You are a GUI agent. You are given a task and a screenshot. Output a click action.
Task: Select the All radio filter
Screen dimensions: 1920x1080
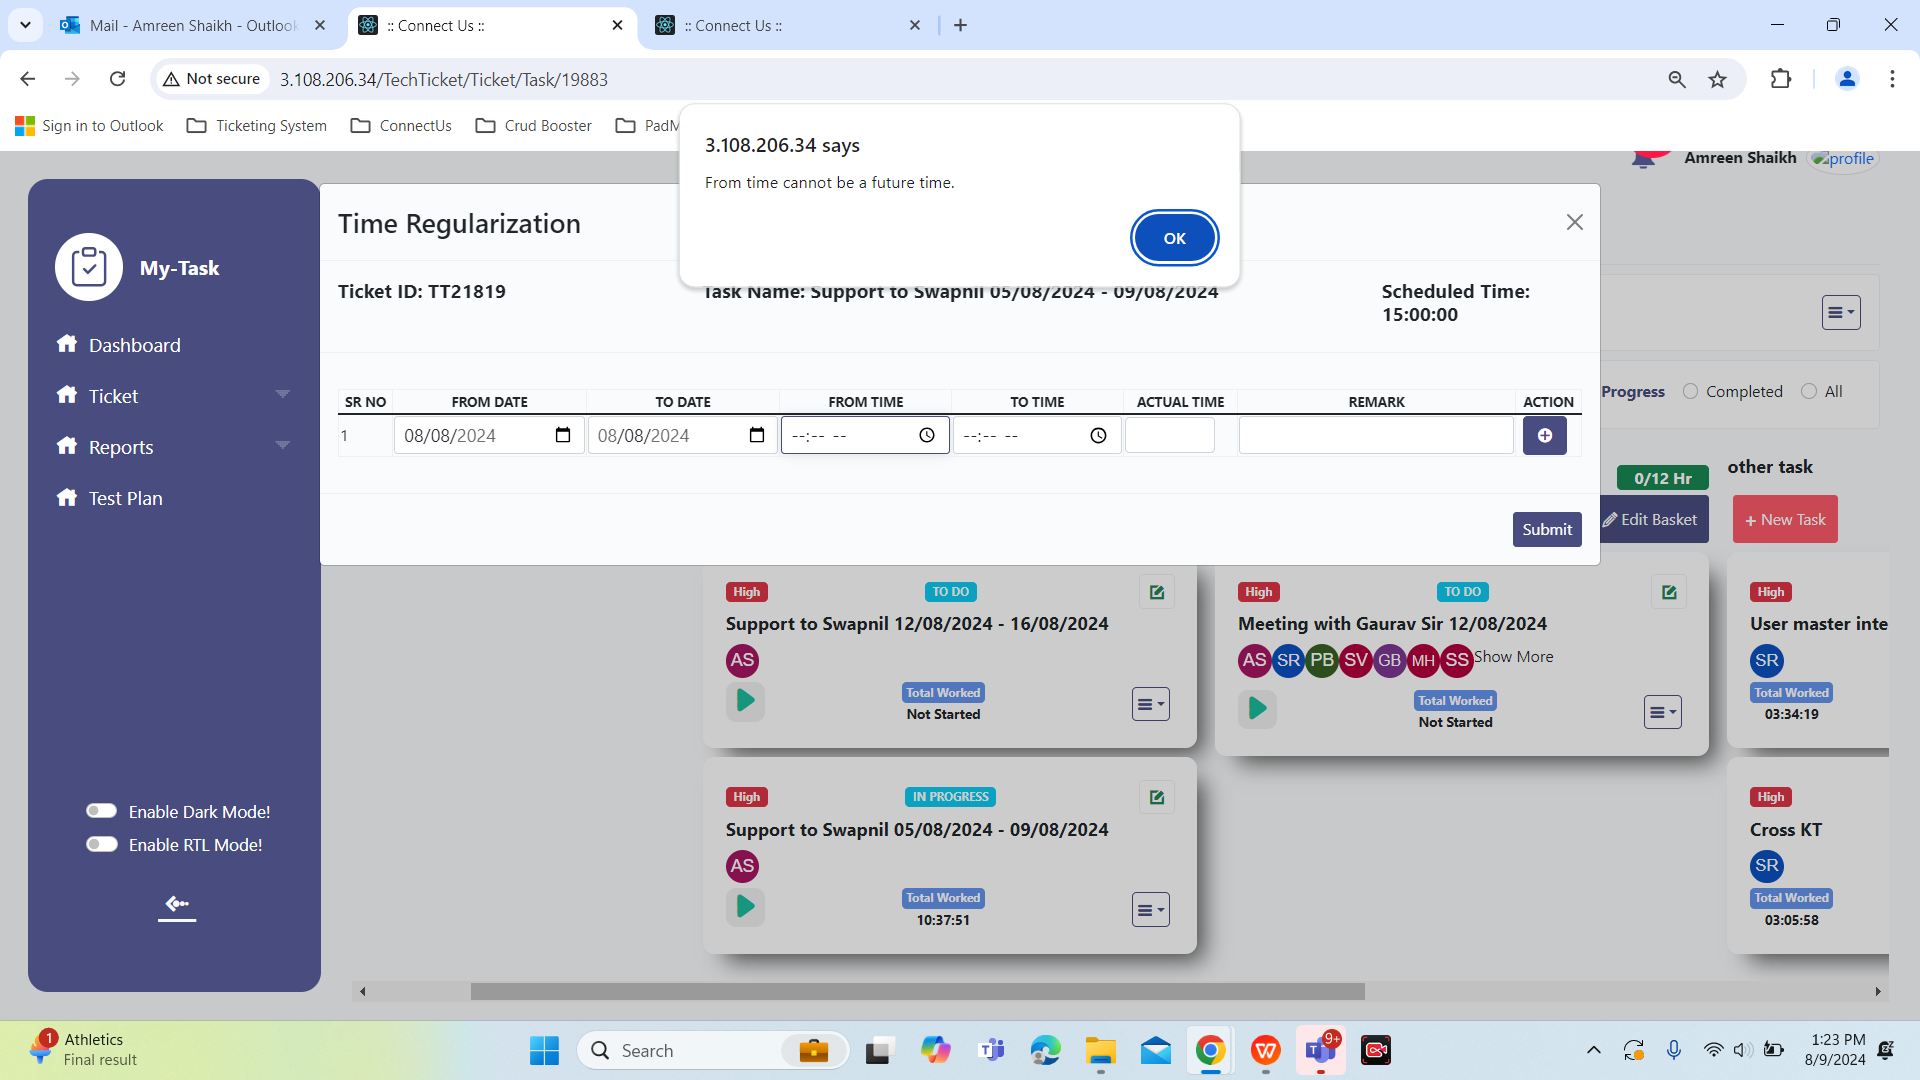(x=1809, y=391)
